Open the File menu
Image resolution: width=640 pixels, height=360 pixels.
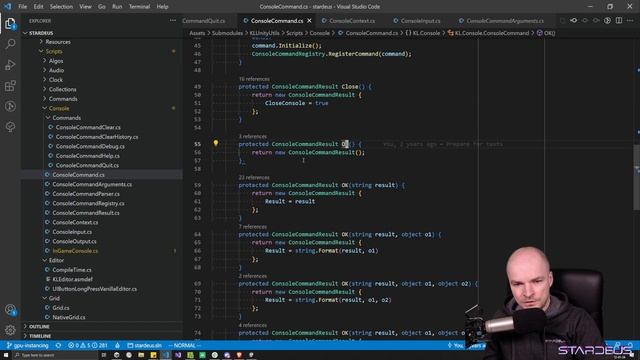click(x=22, y=7)
